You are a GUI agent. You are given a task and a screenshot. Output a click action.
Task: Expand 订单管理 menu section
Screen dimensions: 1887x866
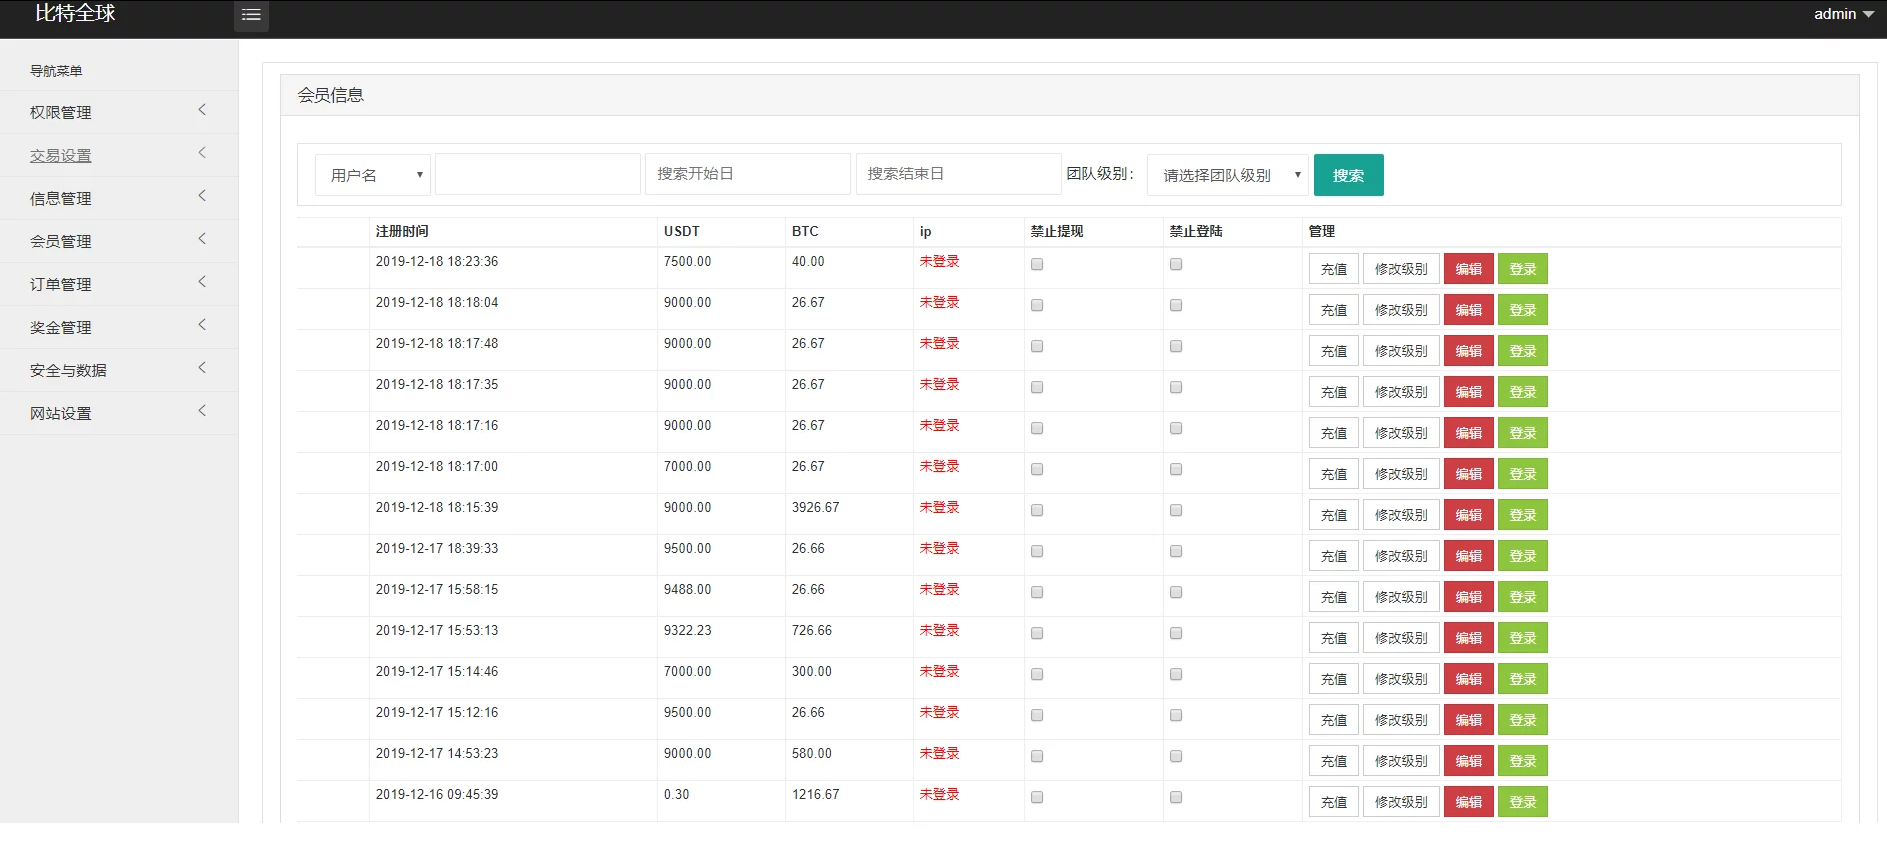[x=119, y=284]
